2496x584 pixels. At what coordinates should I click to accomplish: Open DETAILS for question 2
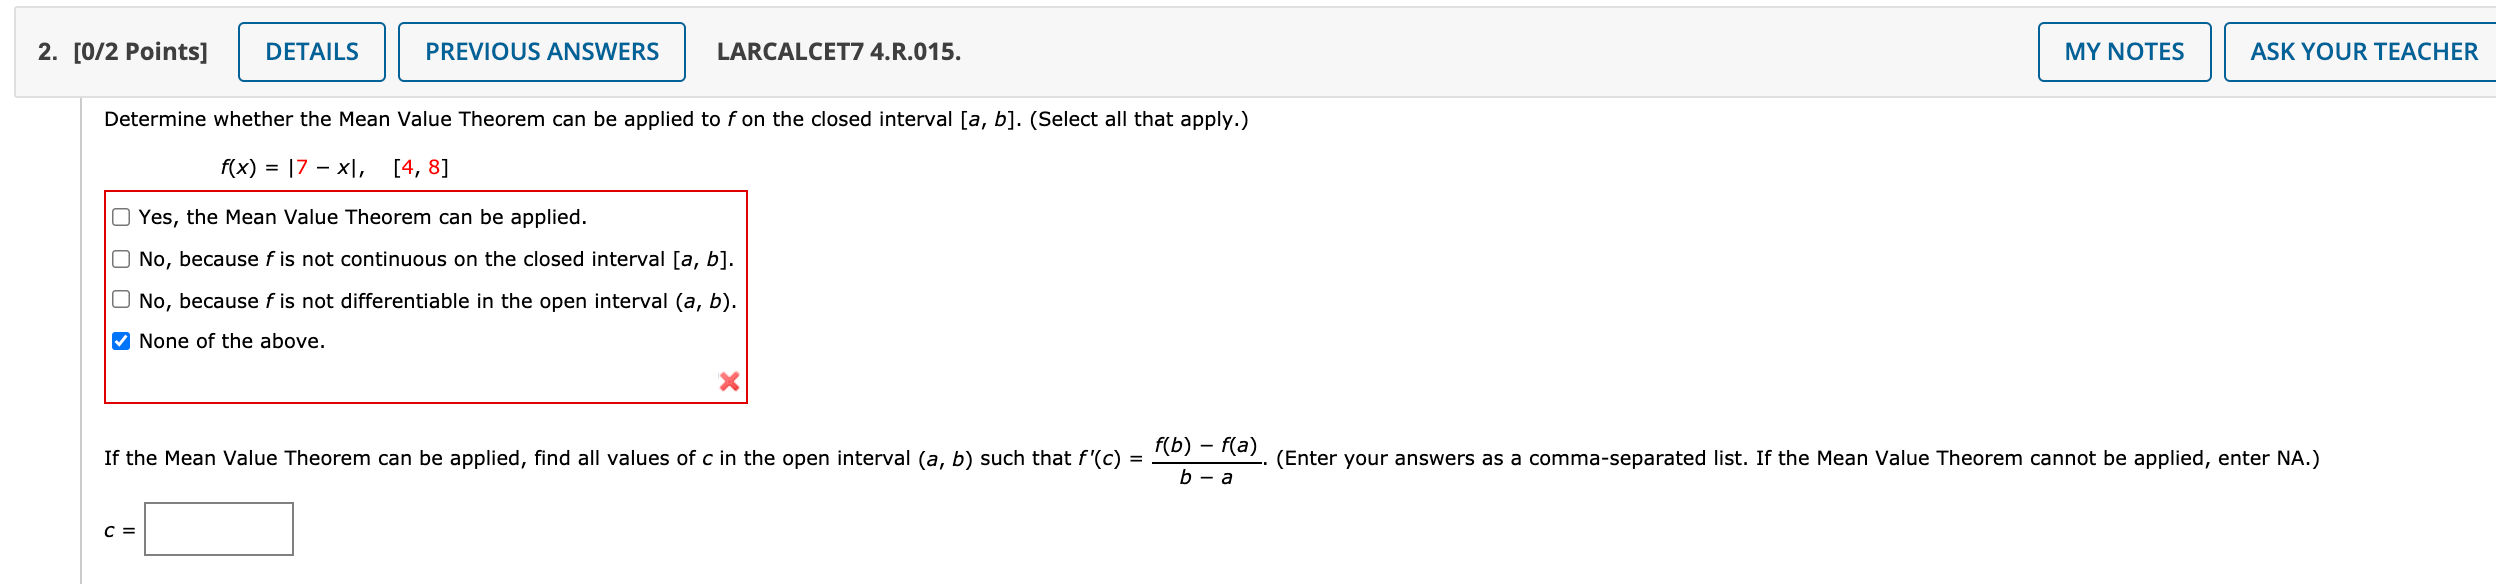(x=311, y=51)
